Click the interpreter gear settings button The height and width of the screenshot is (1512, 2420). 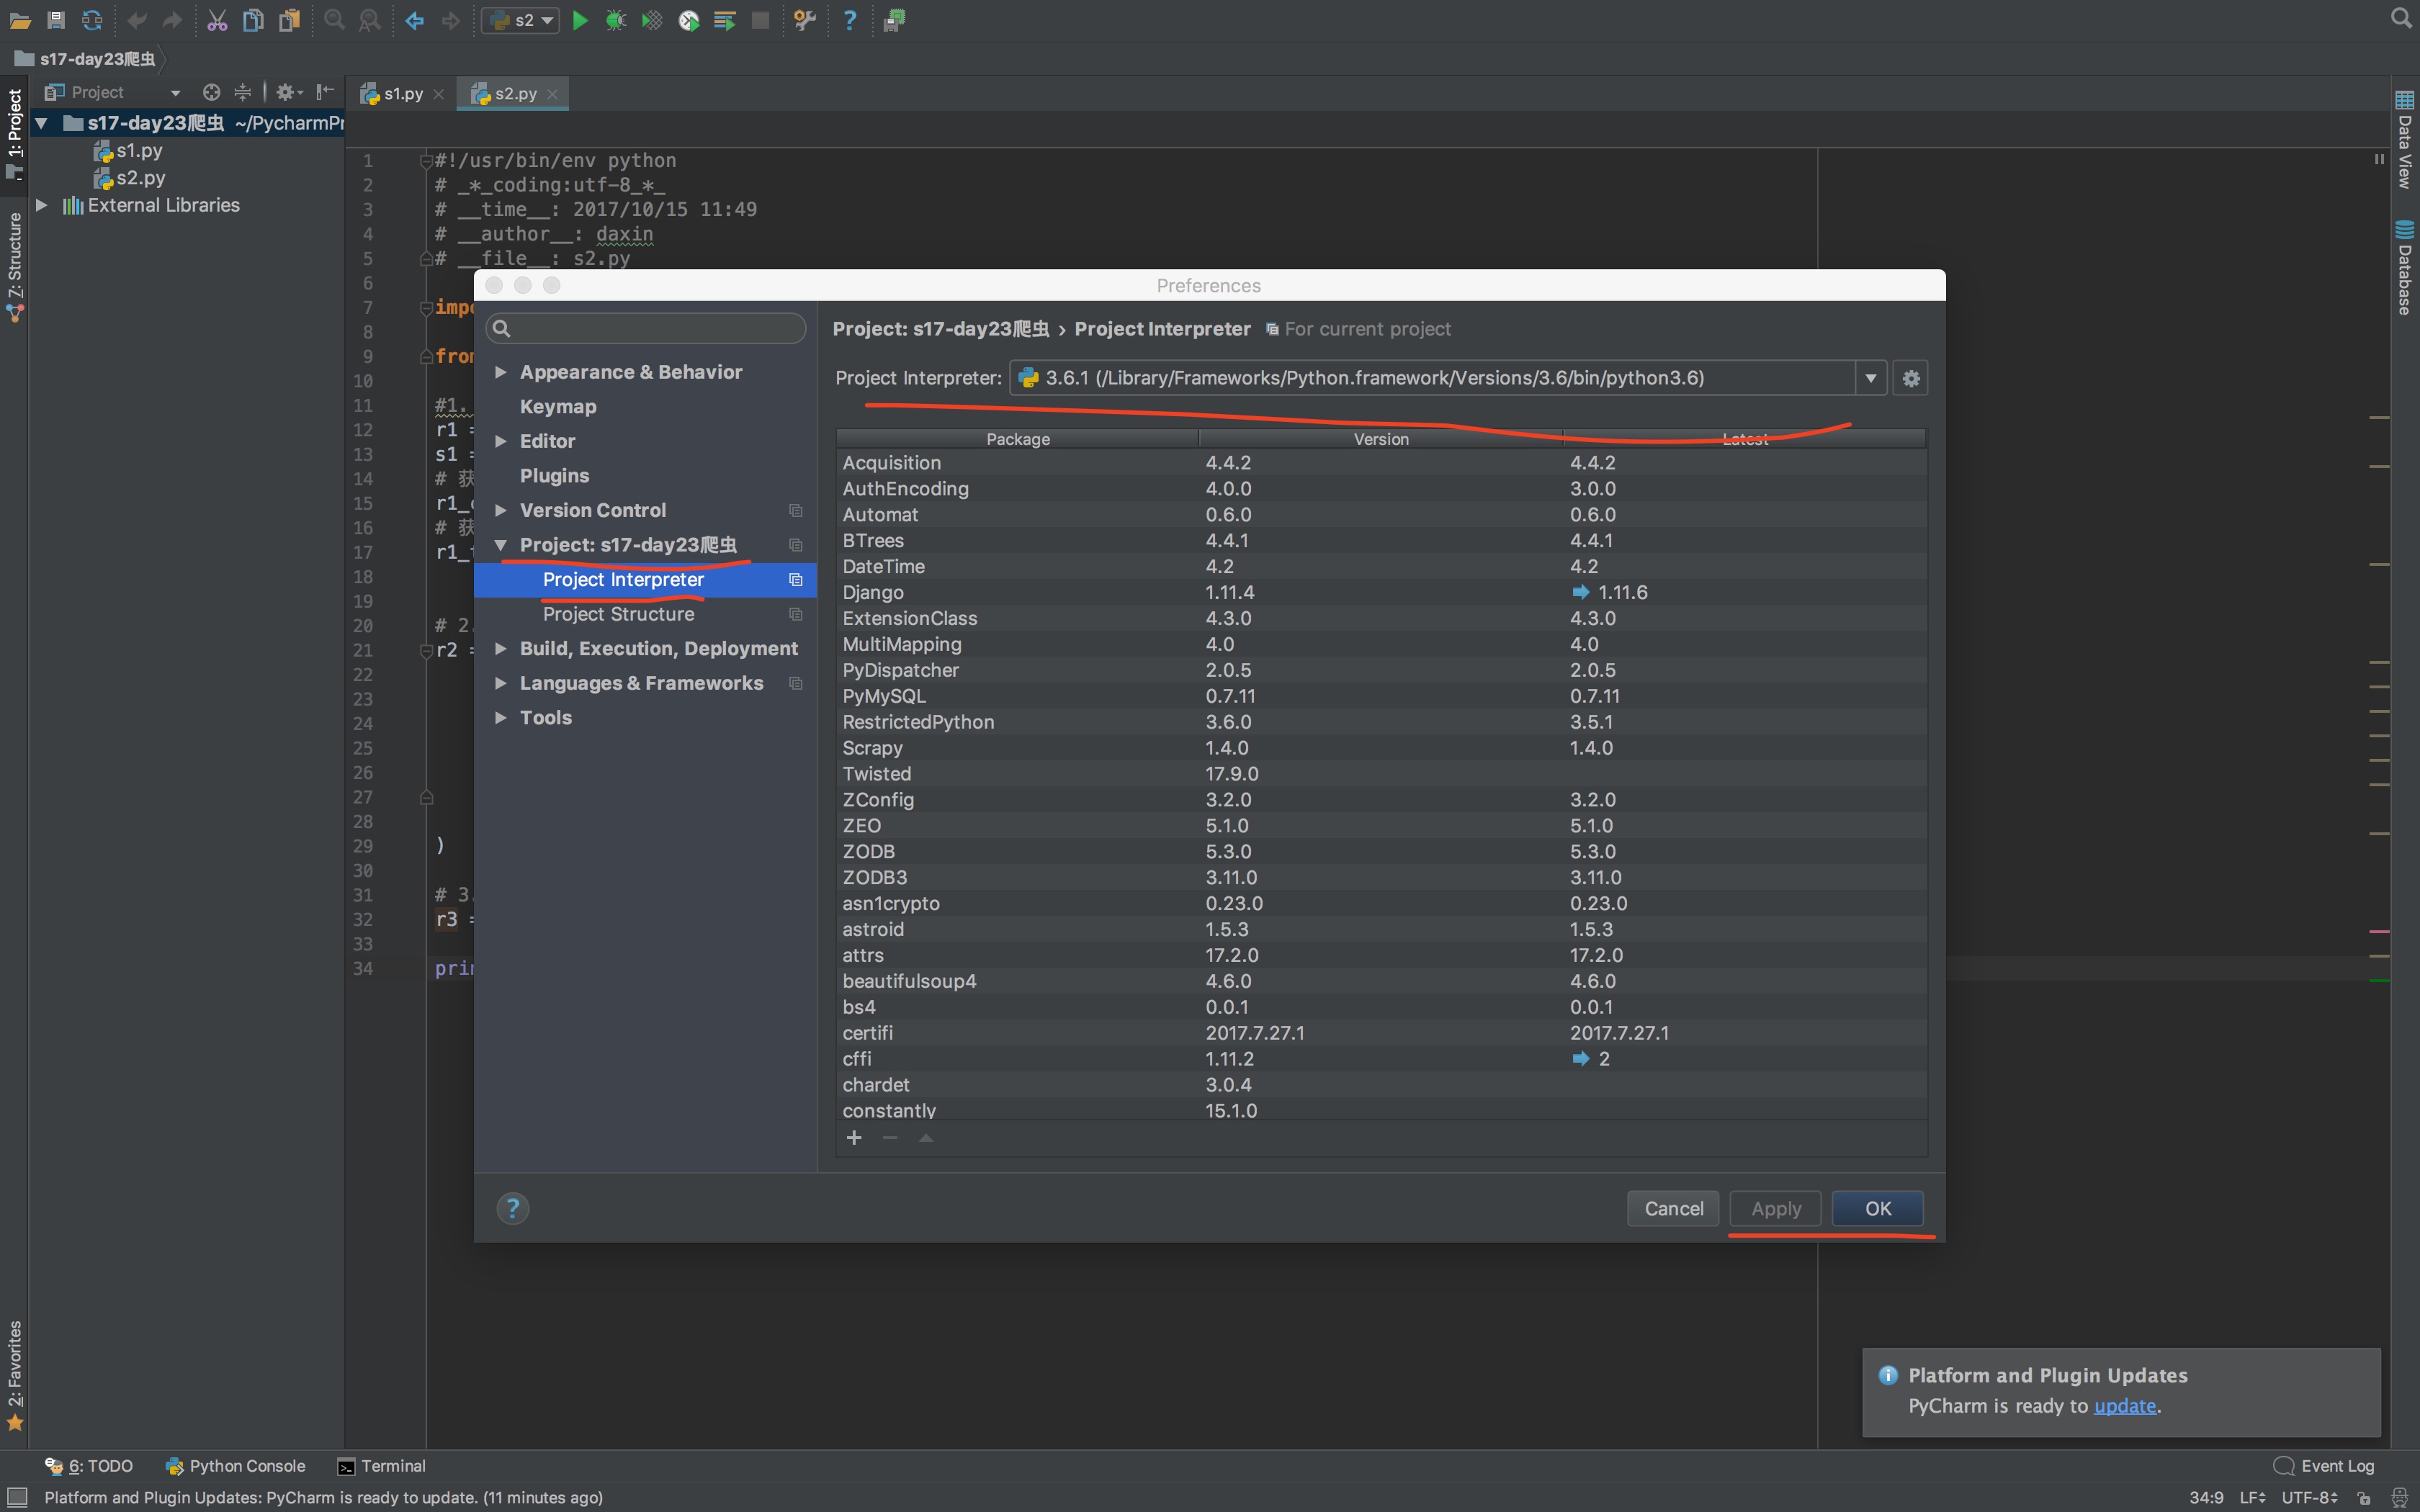[1911, 378]
